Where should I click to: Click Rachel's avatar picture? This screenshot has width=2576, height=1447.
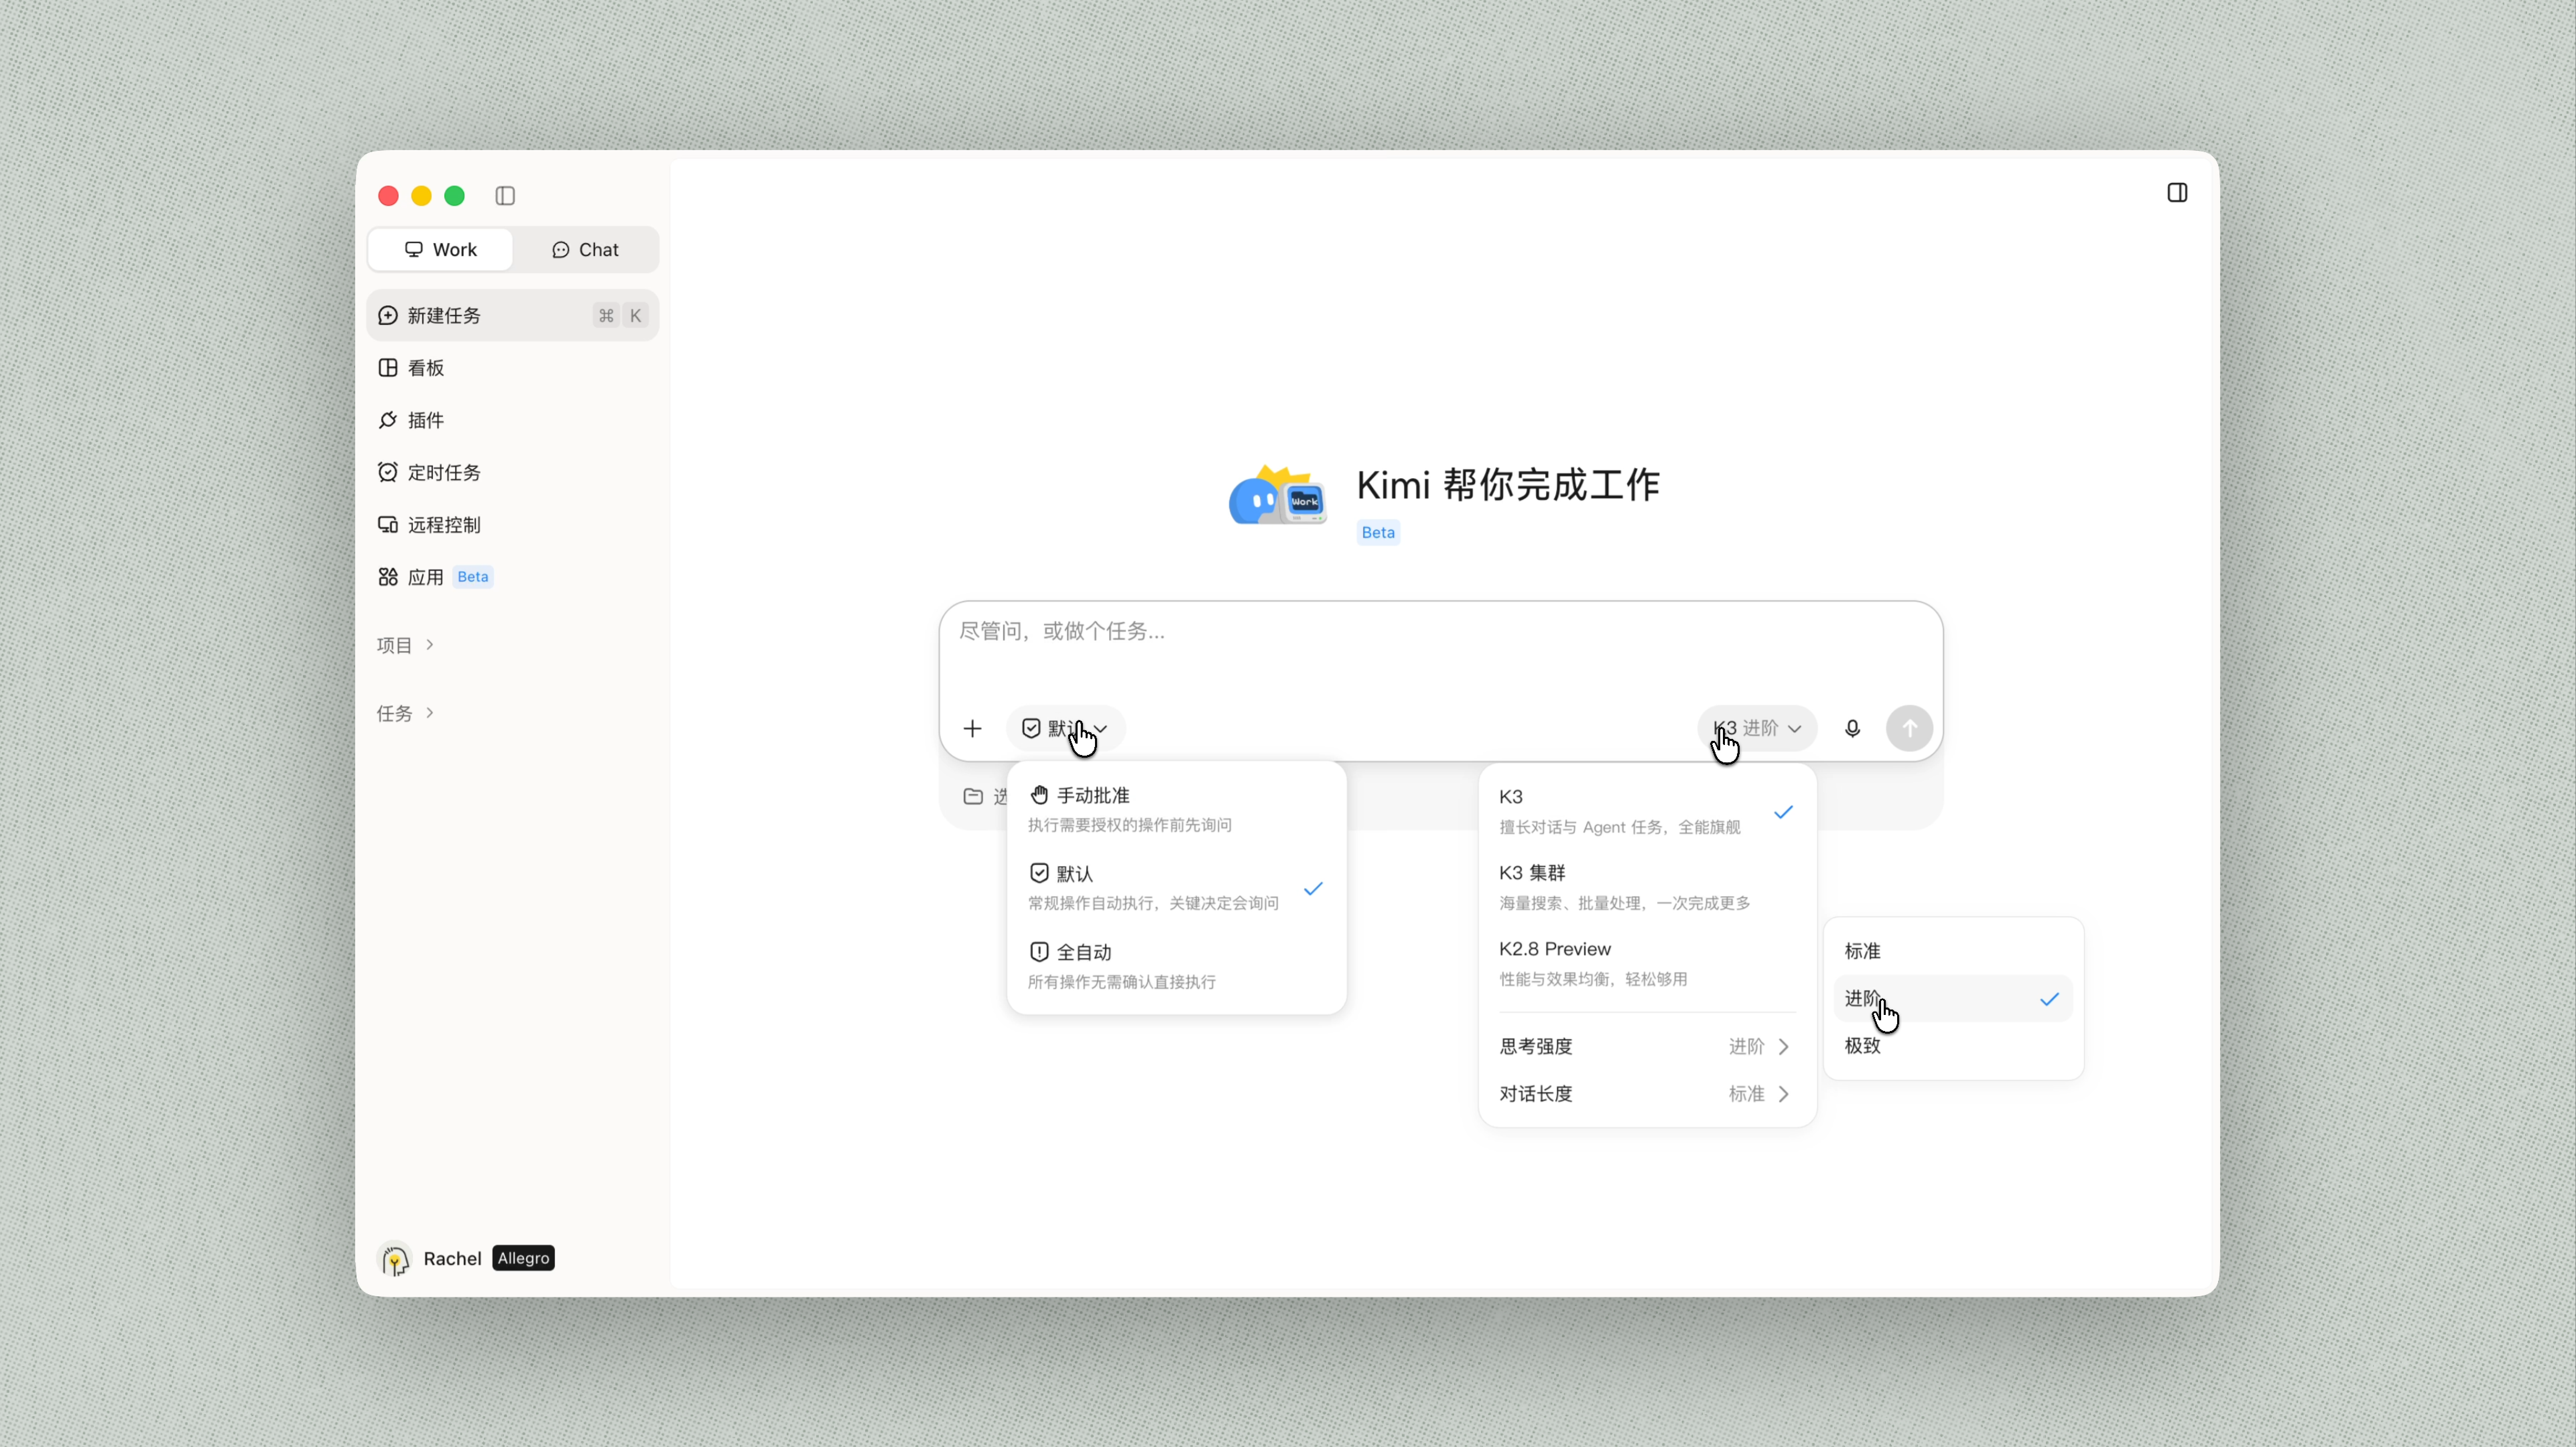coord(395,1259)
